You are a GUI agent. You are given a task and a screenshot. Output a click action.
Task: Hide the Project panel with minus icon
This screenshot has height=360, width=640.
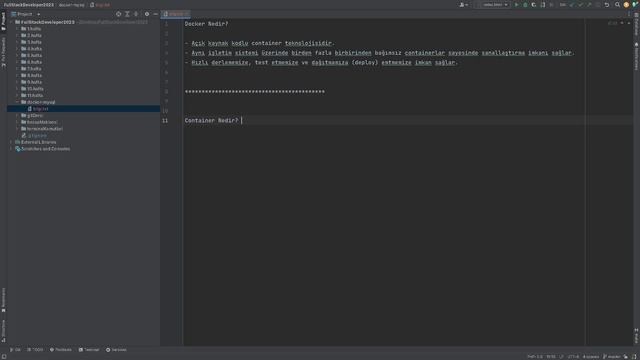pyautogui.click(x=156, y=14)
